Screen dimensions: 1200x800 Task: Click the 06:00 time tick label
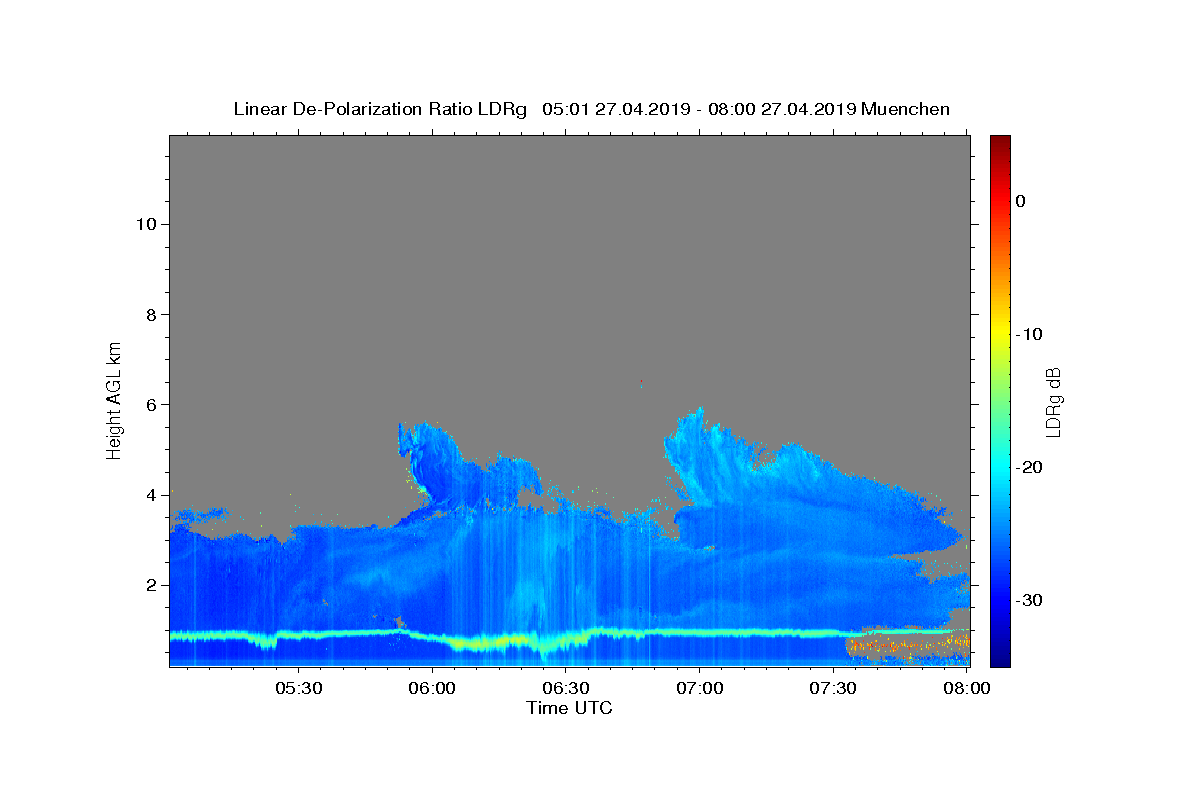(432, 688)
